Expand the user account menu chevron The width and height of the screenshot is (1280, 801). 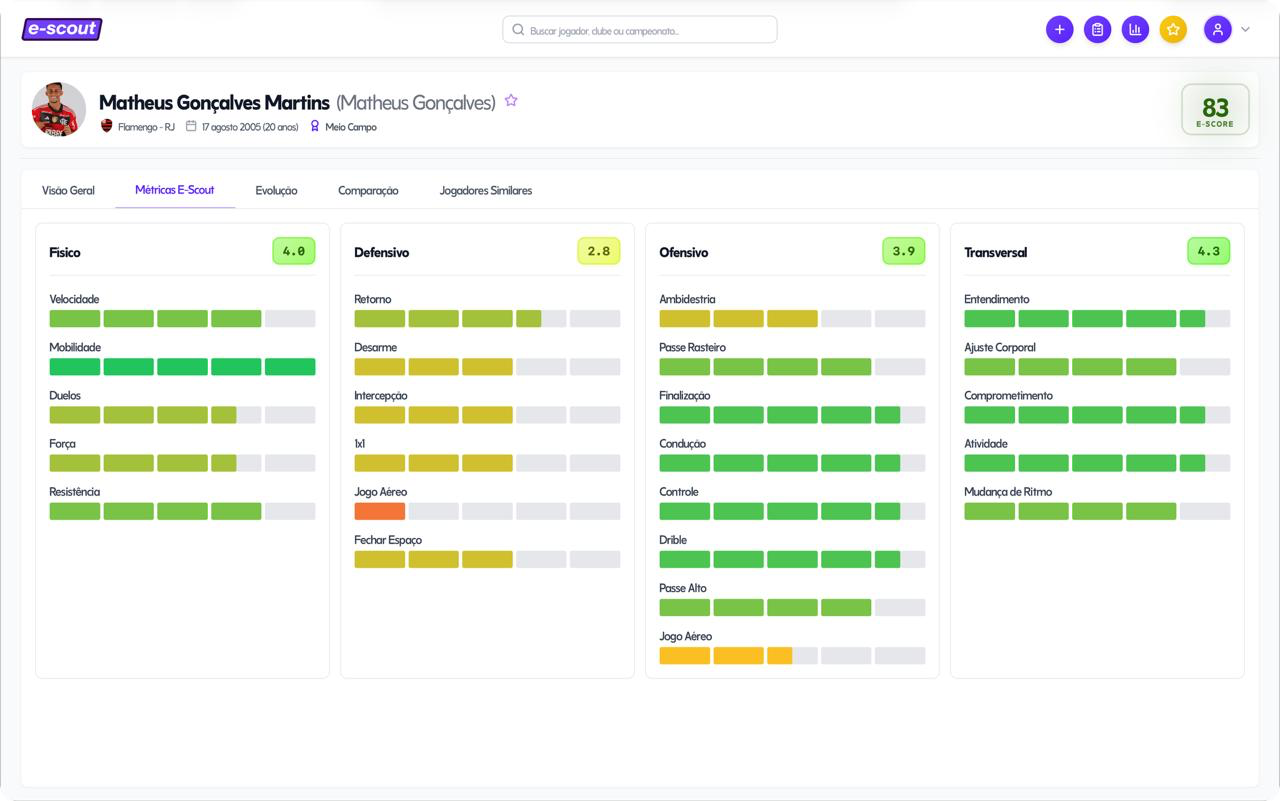tap(1245, 30)
